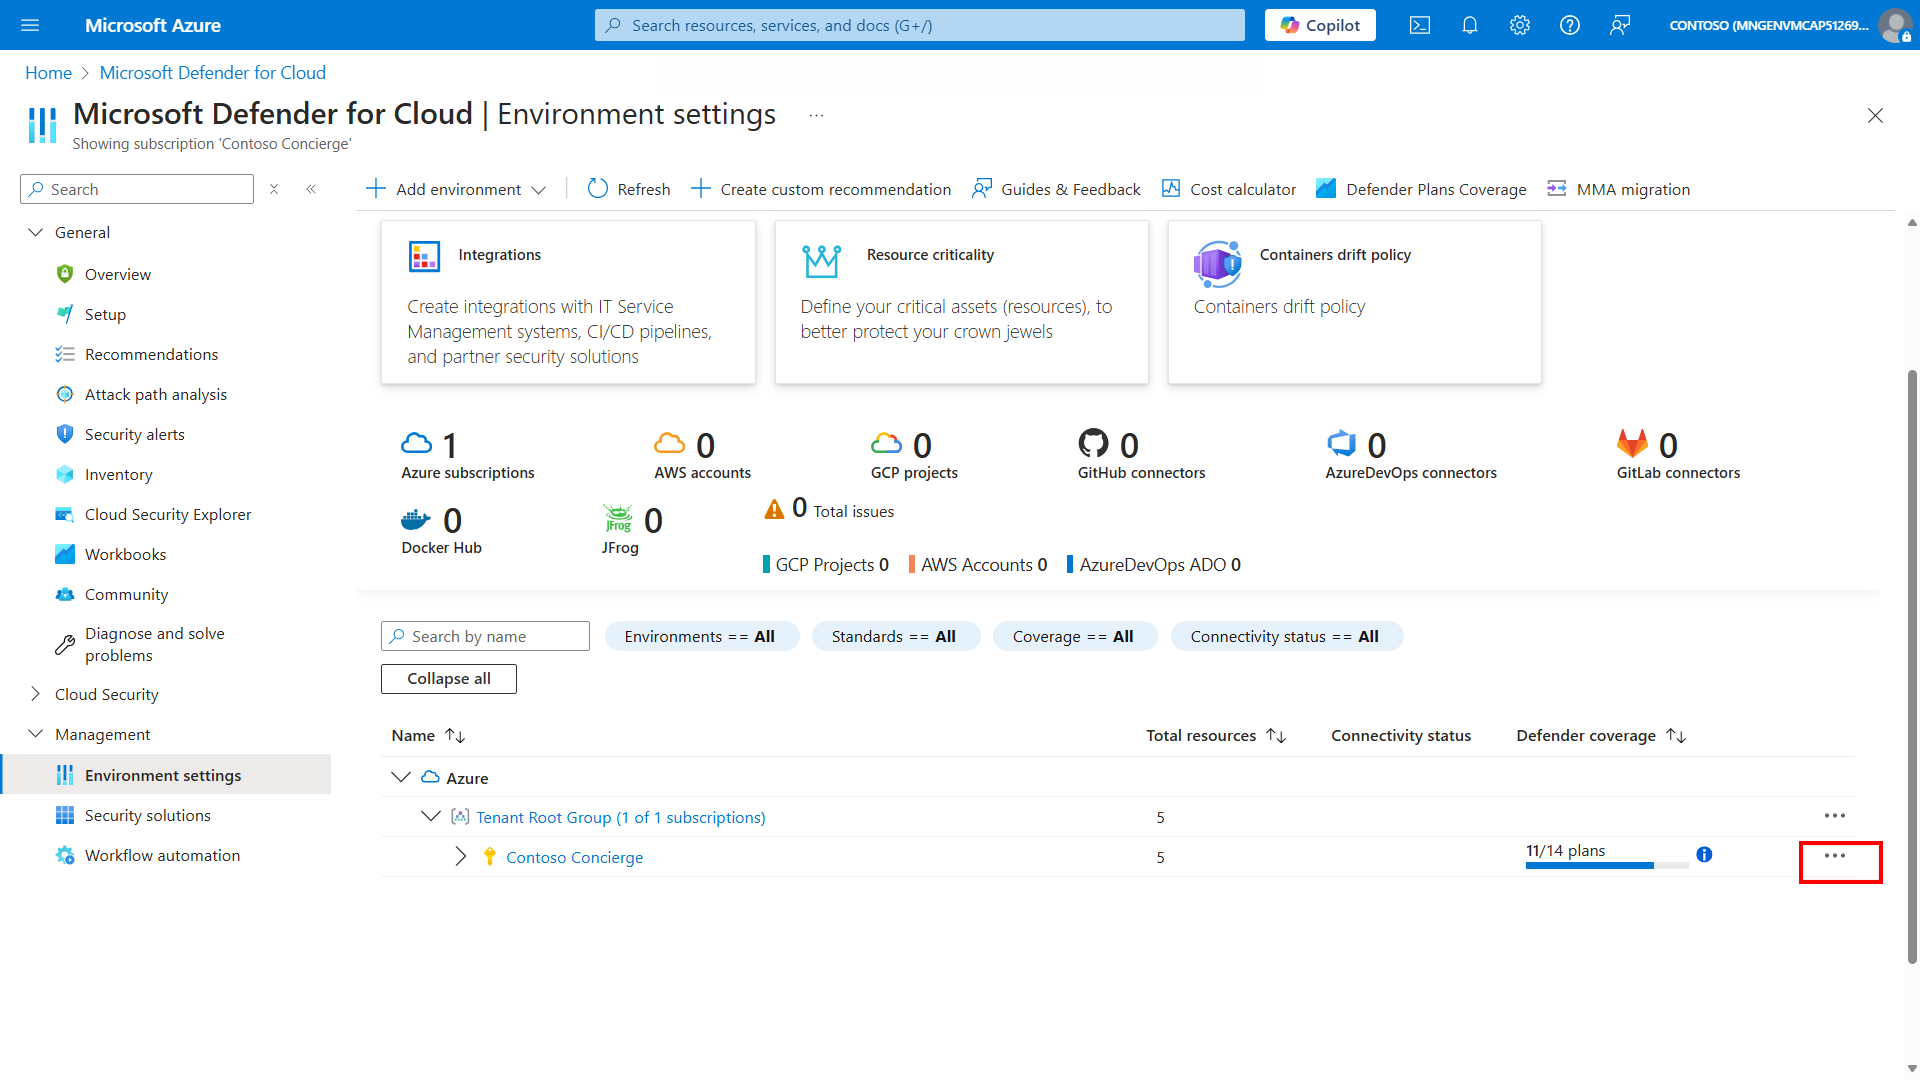Switch to Security solutions under Management
This screenshot has height=1080, width=1920.
tap(147, 815)
